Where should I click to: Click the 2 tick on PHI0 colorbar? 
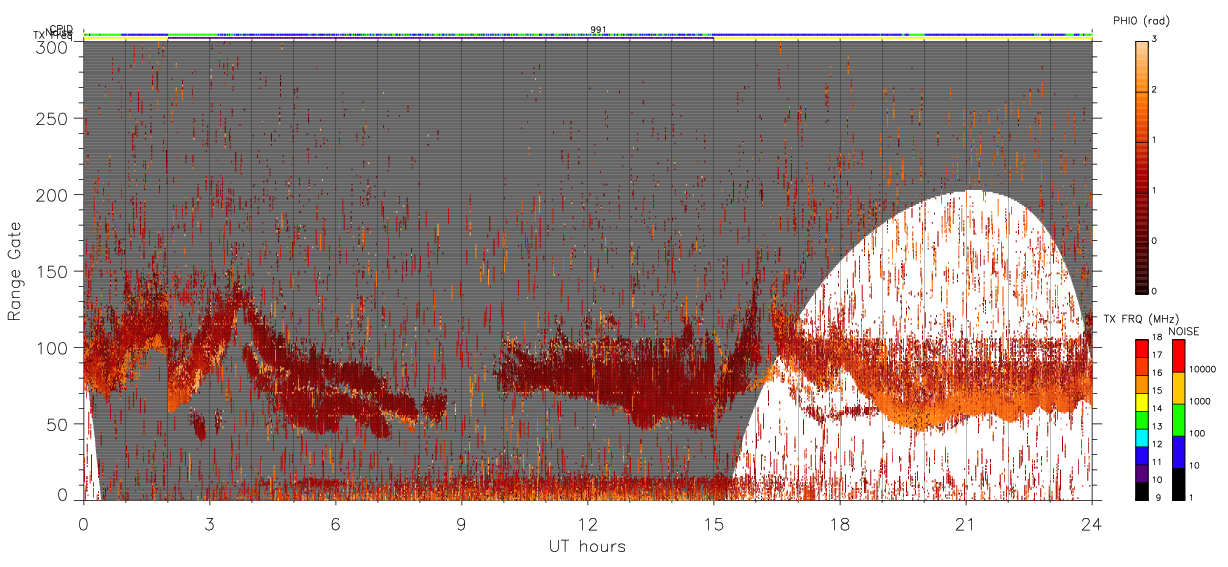pyautogui.click(x=1152, y=90)
